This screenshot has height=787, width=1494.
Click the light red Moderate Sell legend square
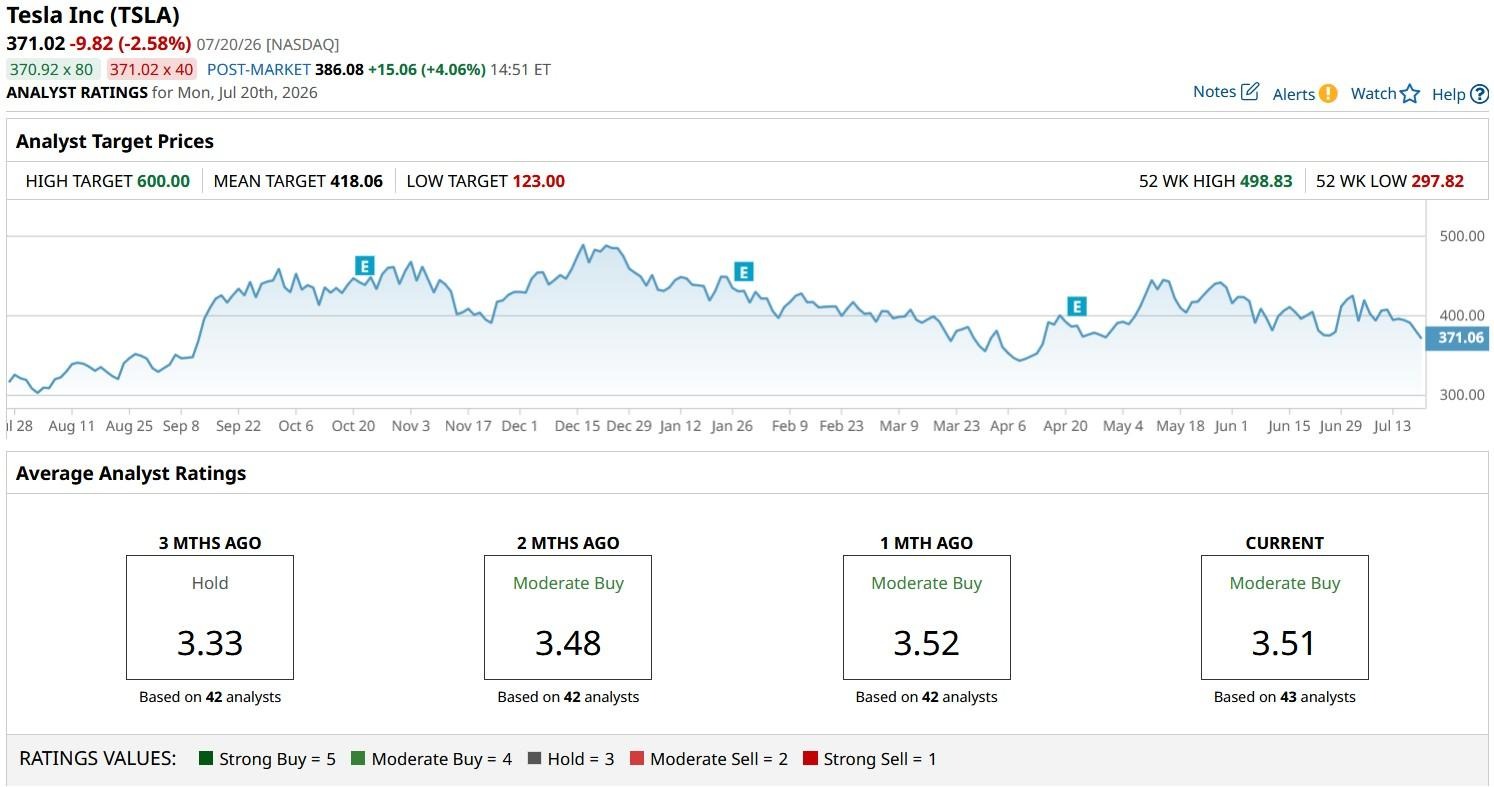(x=636, y=759)
